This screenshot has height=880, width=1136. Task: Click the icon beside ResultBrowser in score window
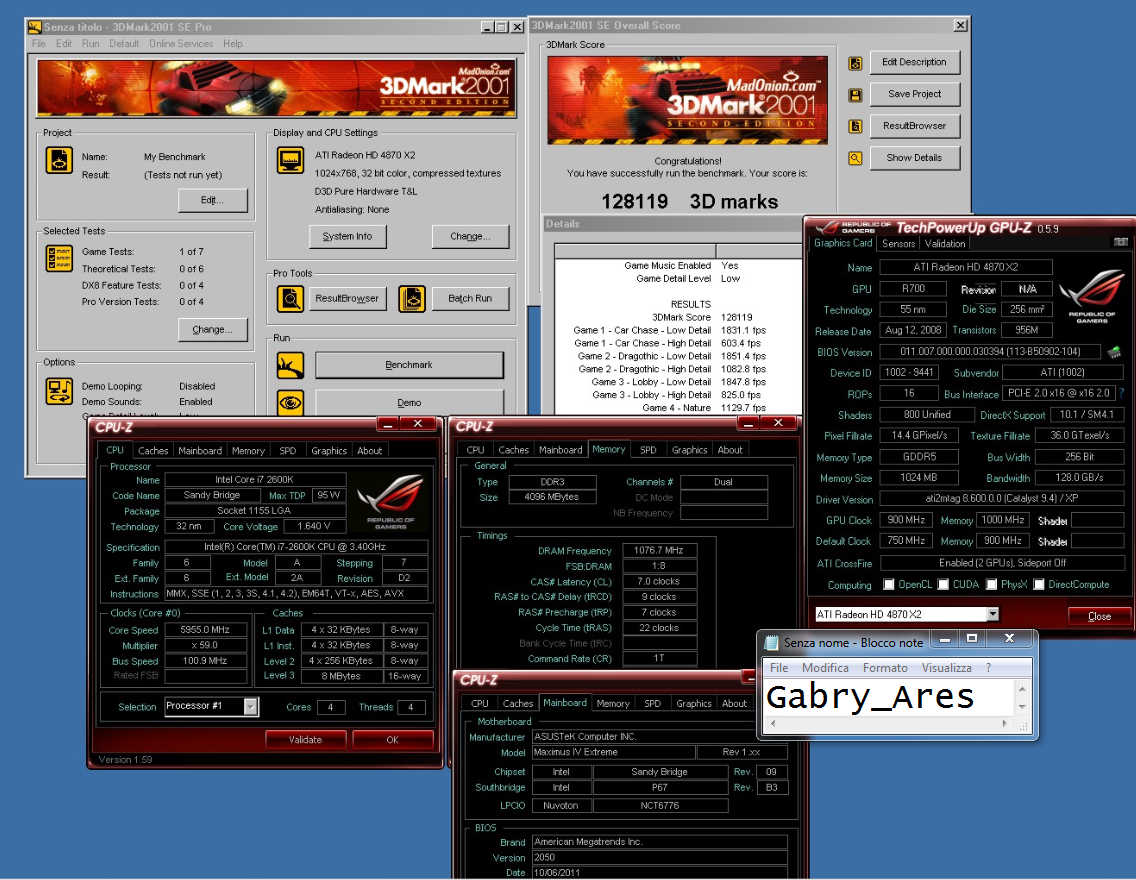855,126
